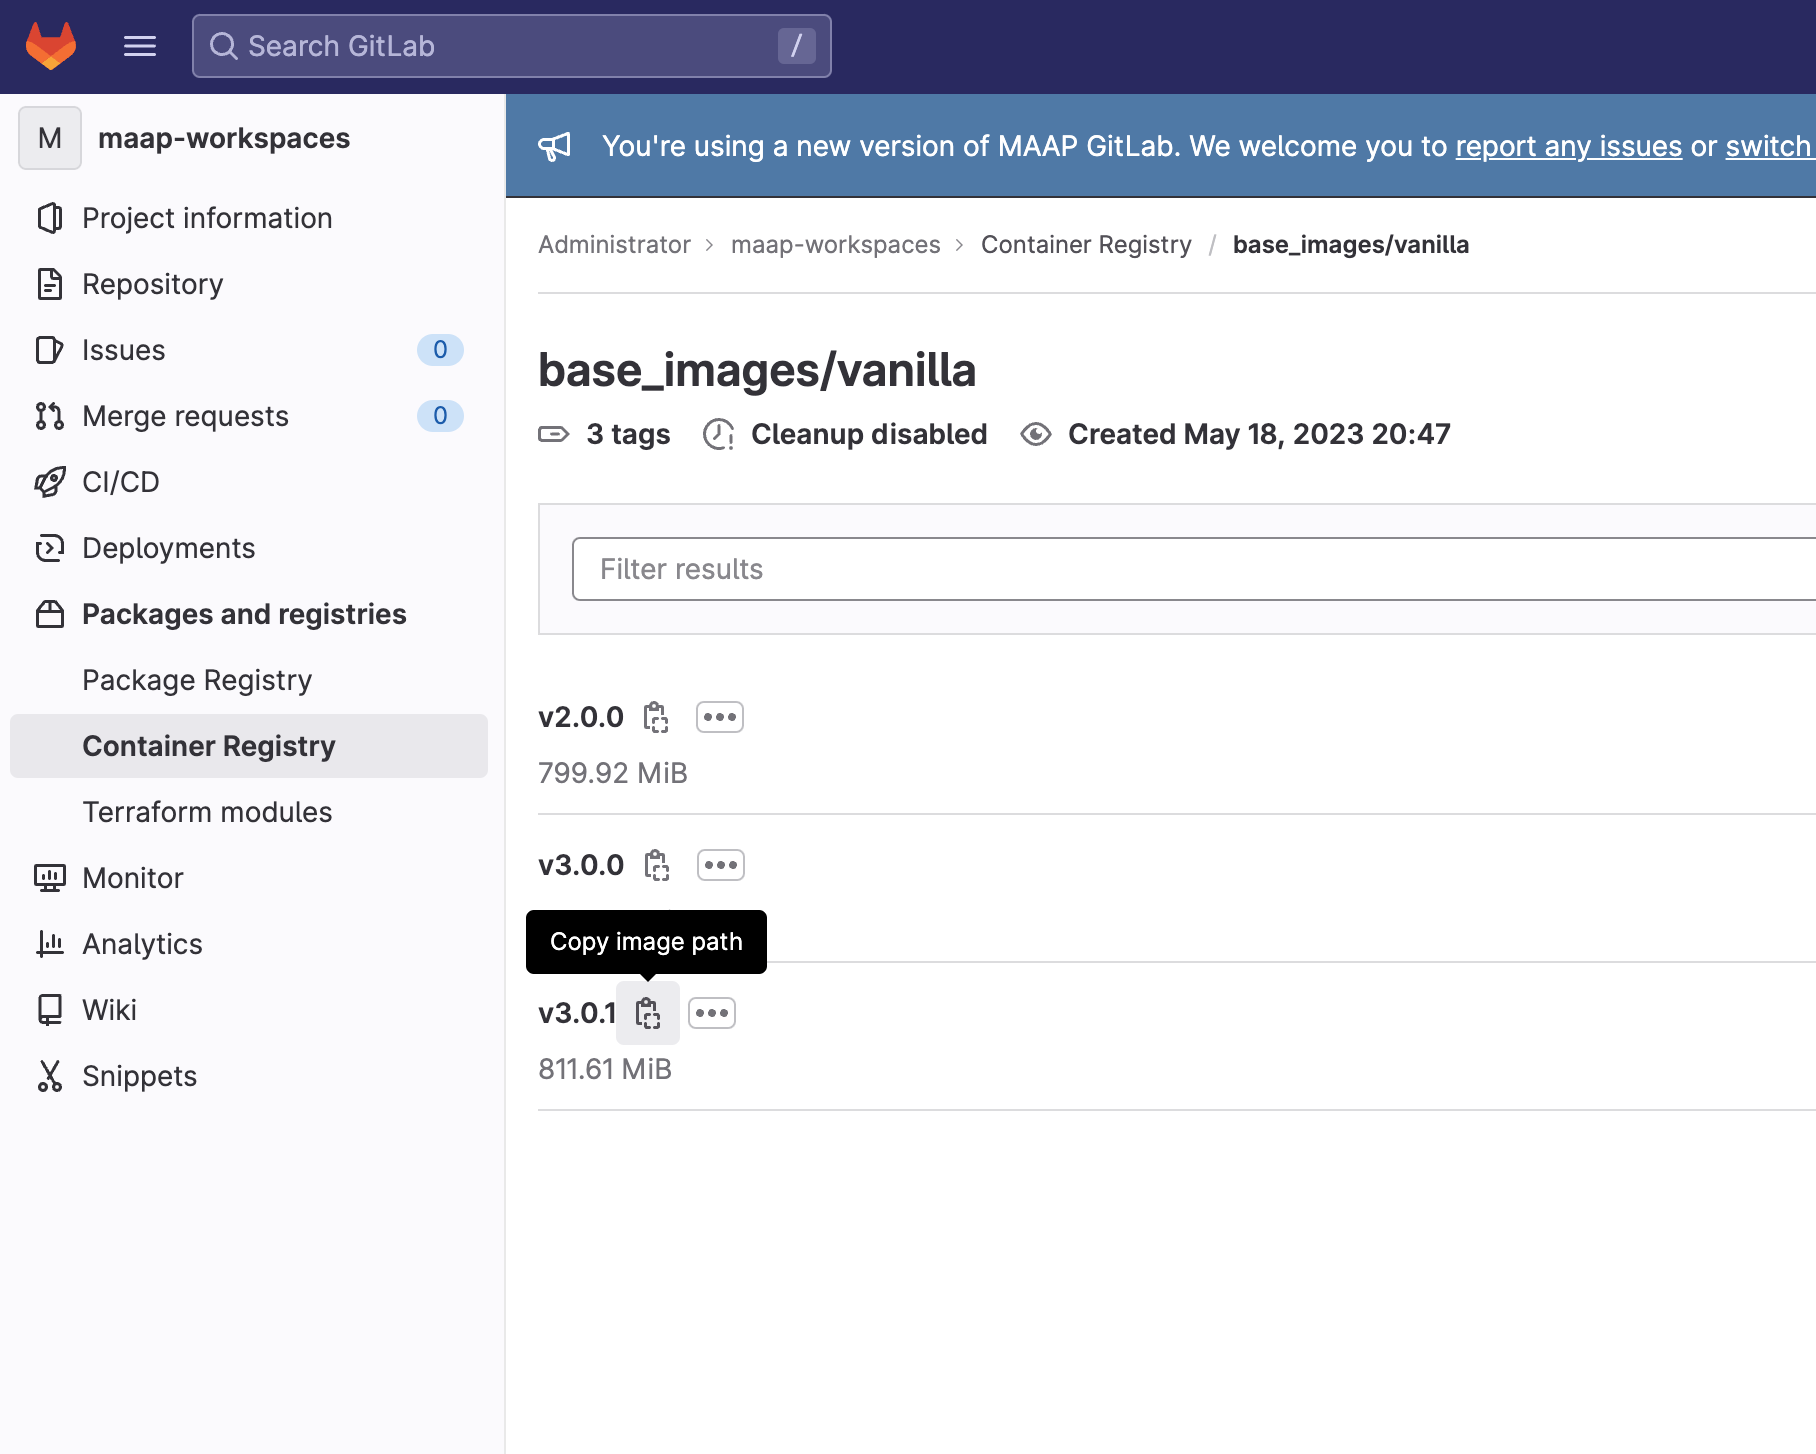The height and width of the screenshot is (1454, 1816).
Task: Follow the report any issues link
Action: point(1568,146)
